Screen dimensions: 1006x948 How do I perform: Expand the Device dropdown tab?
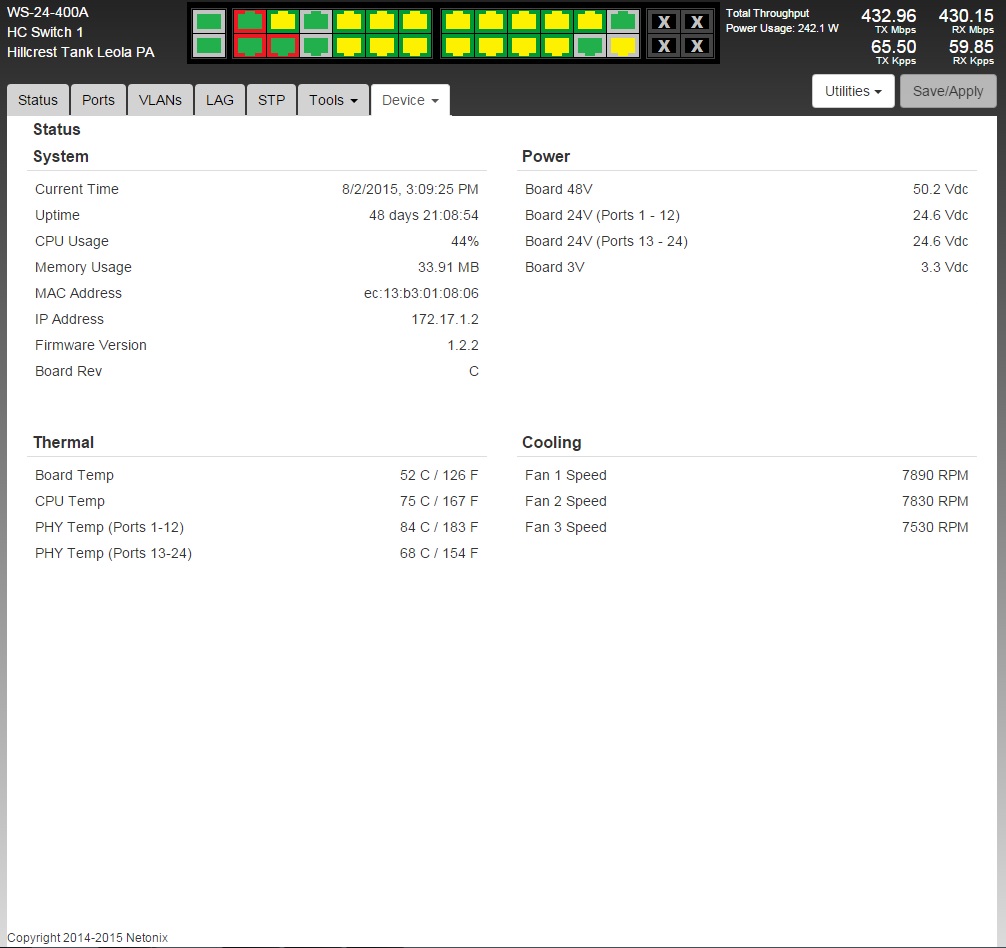point(410,100)
